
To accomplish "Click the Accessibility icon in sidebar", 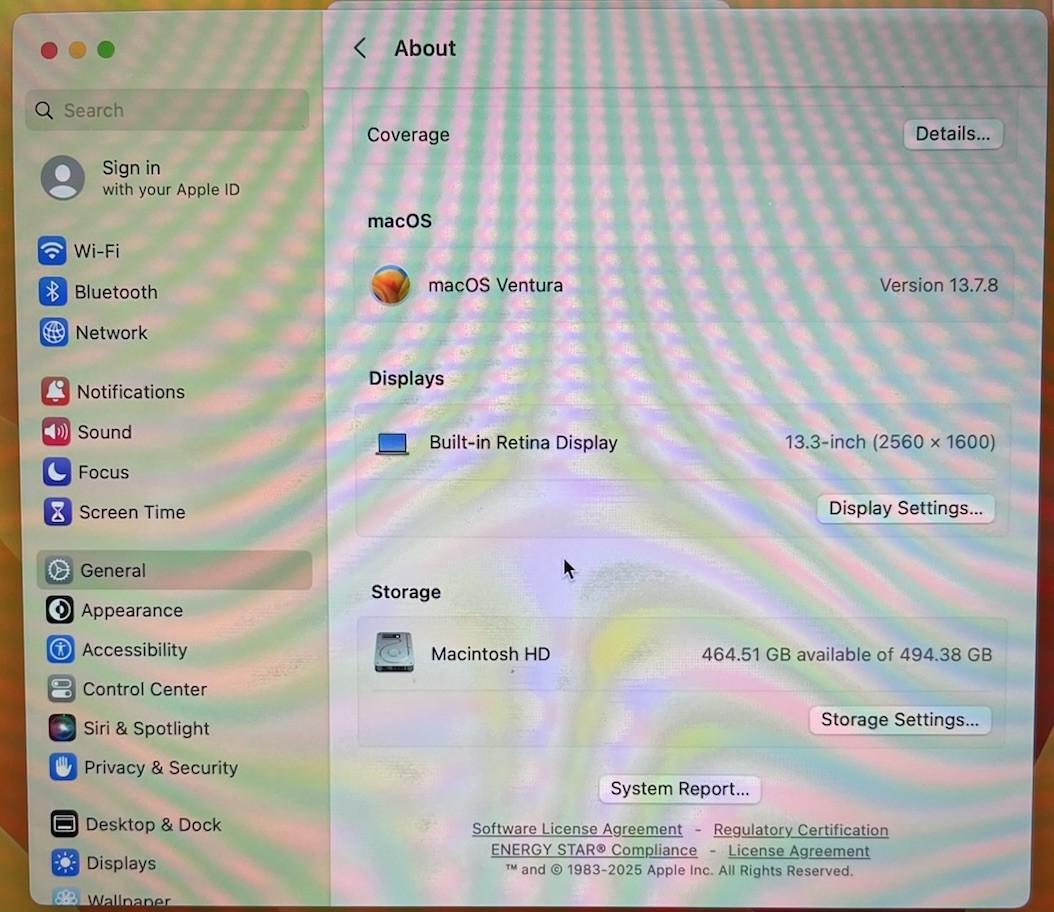I will pyautogui.click(x=60, y=649).
